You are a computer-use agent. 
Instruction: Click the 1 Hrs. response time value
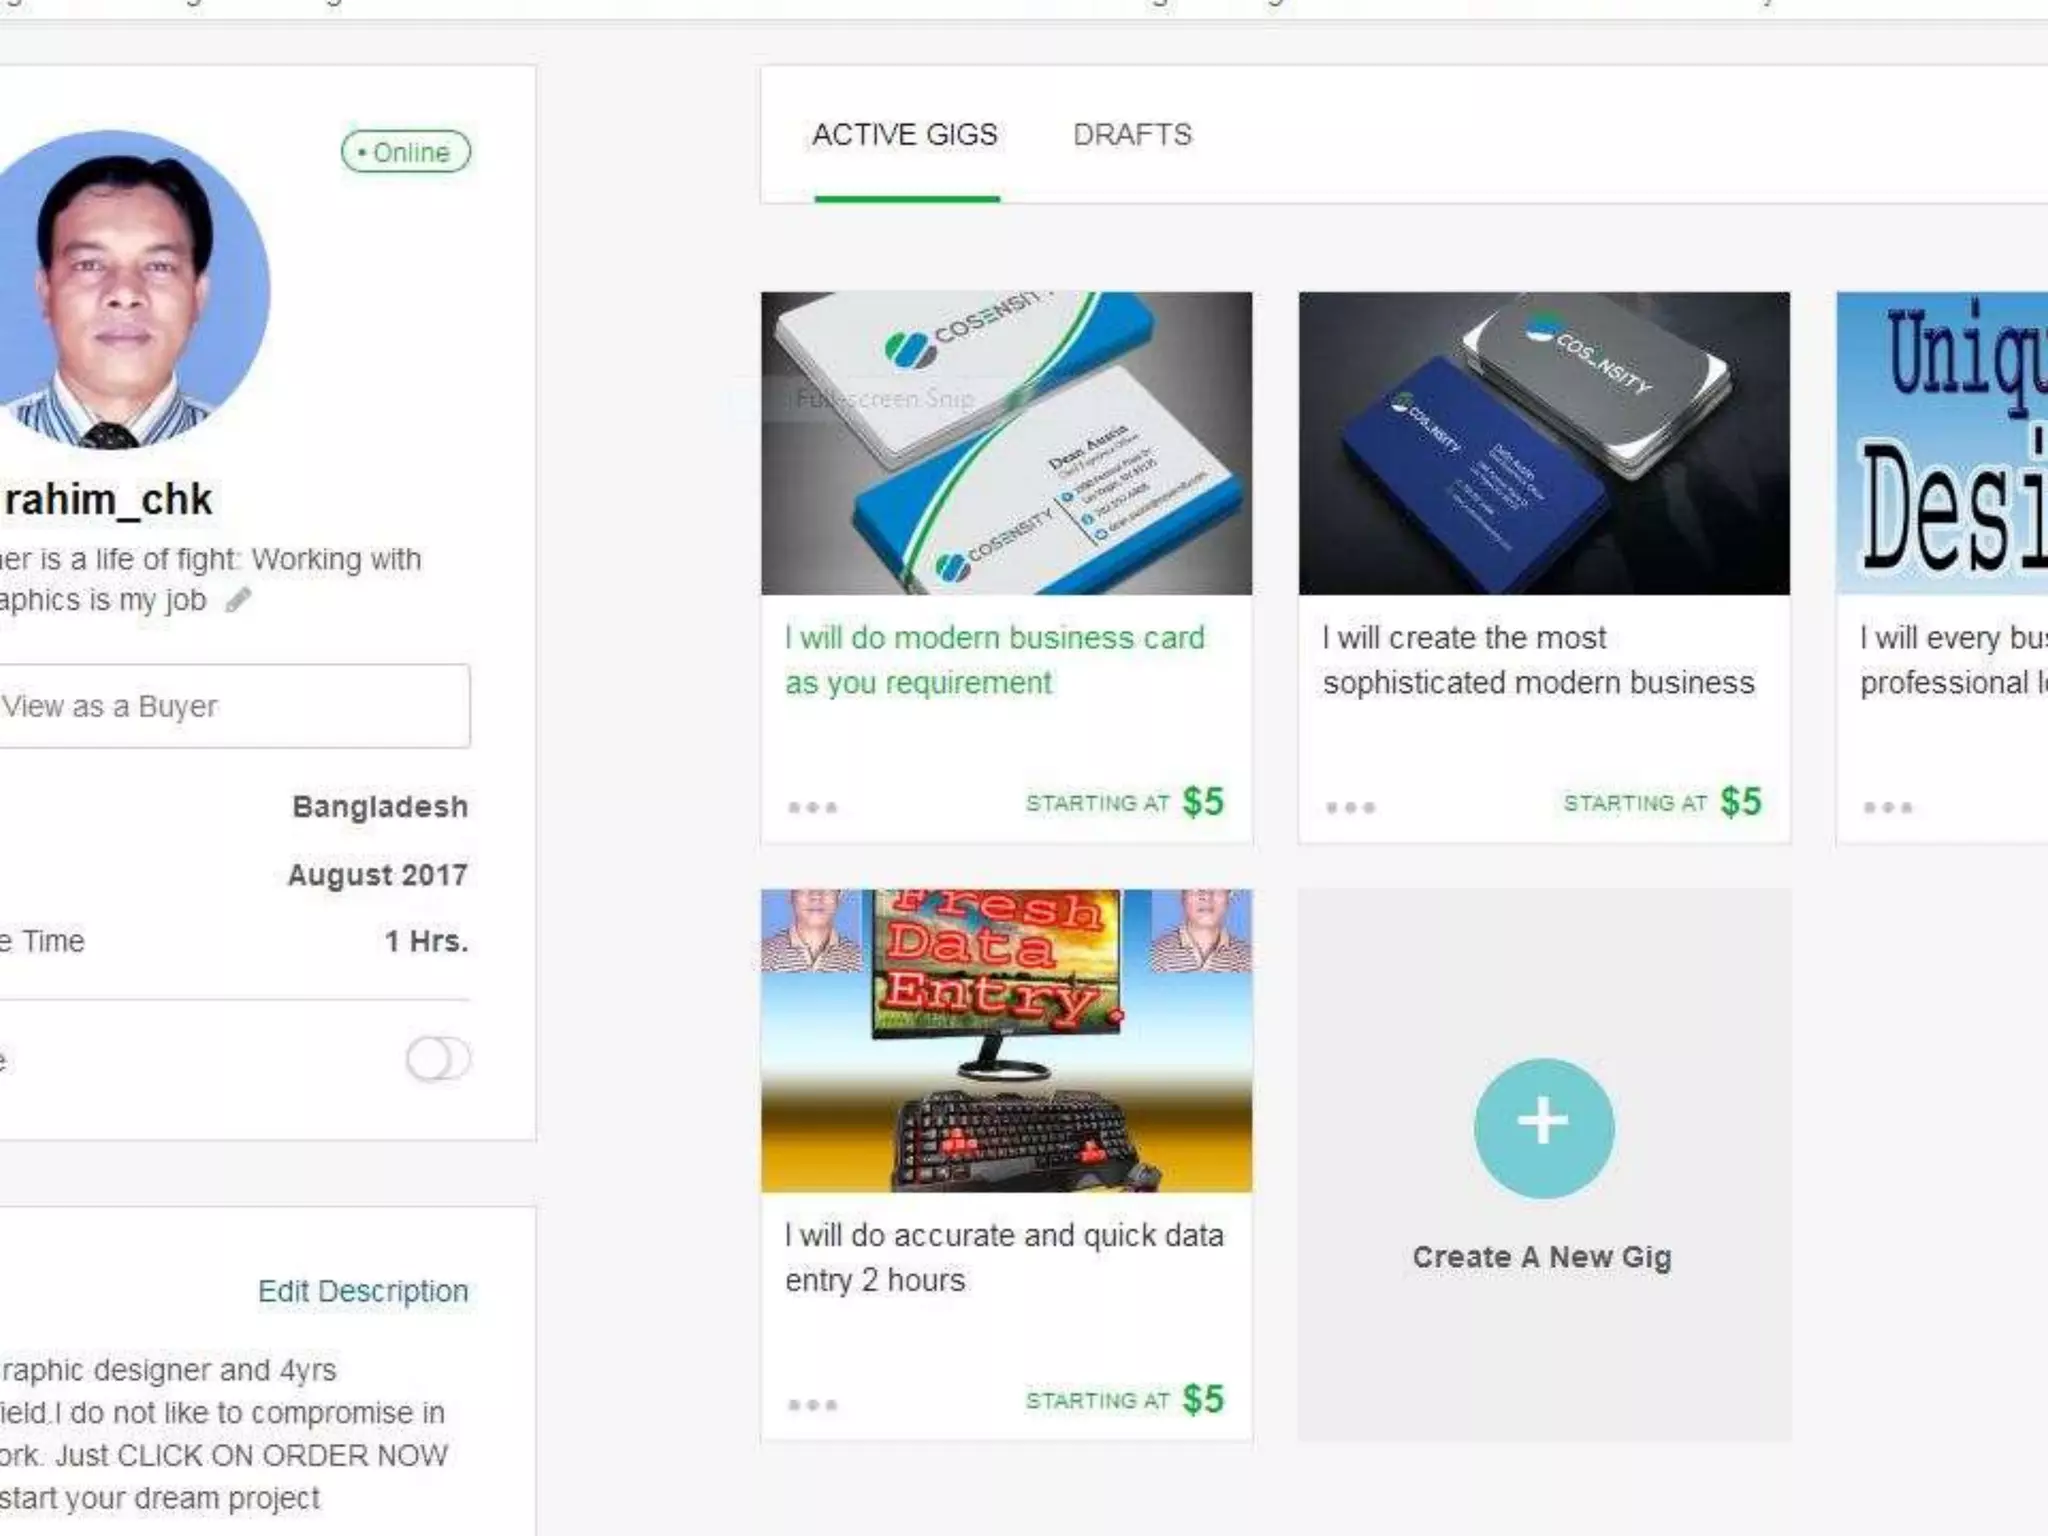(x=427, y=941)
